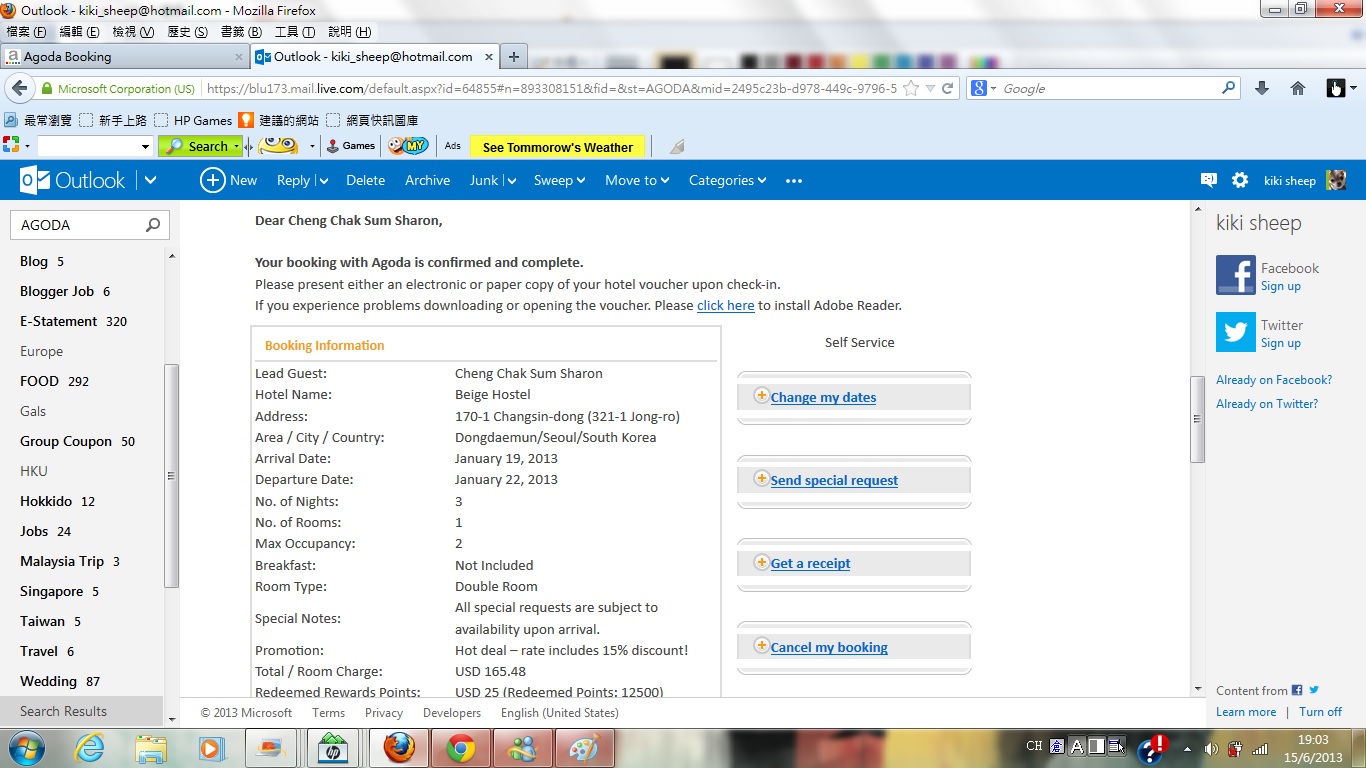Open more actions ellipsis menu
Viewport: 1366px width, 768px height.
click(794, 181)
